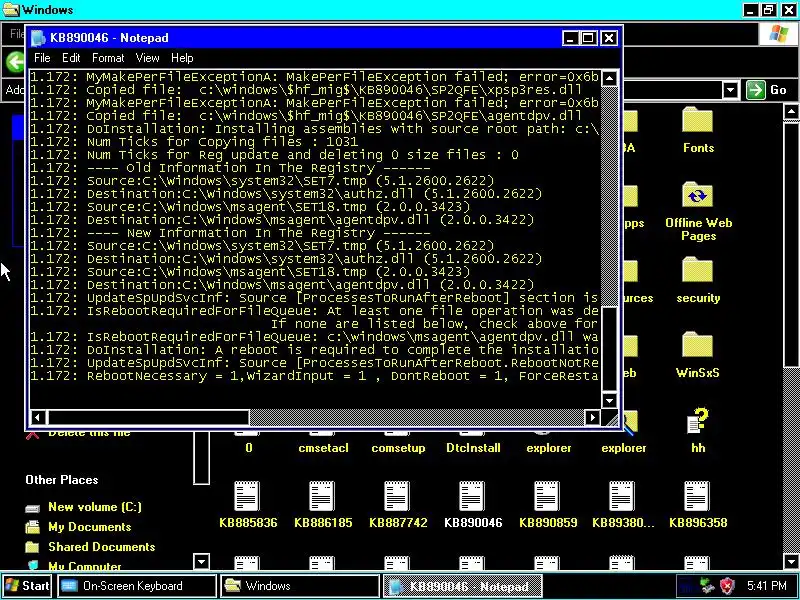Click the Safely Remove Hardware tray icon
The image size is (800, 600).
(707, 586)
